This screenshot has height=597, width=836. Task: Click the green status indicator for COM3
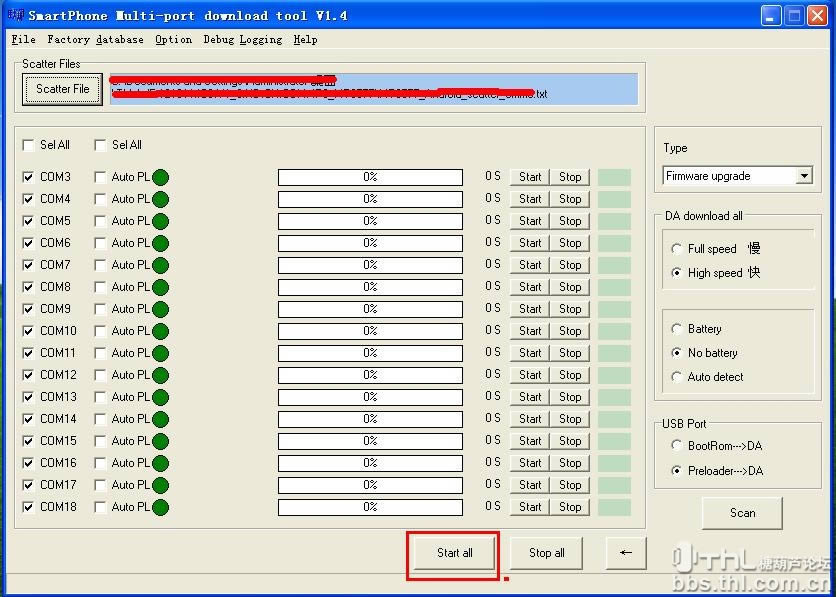point(160,177)
